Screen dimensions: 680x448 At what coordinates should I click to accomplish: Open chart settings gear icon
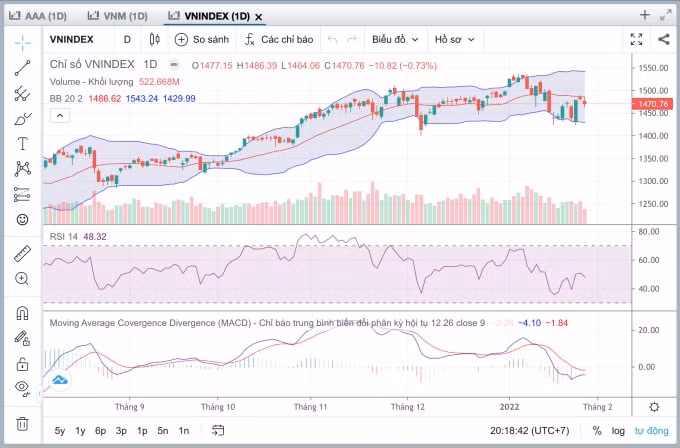point(654,407)
